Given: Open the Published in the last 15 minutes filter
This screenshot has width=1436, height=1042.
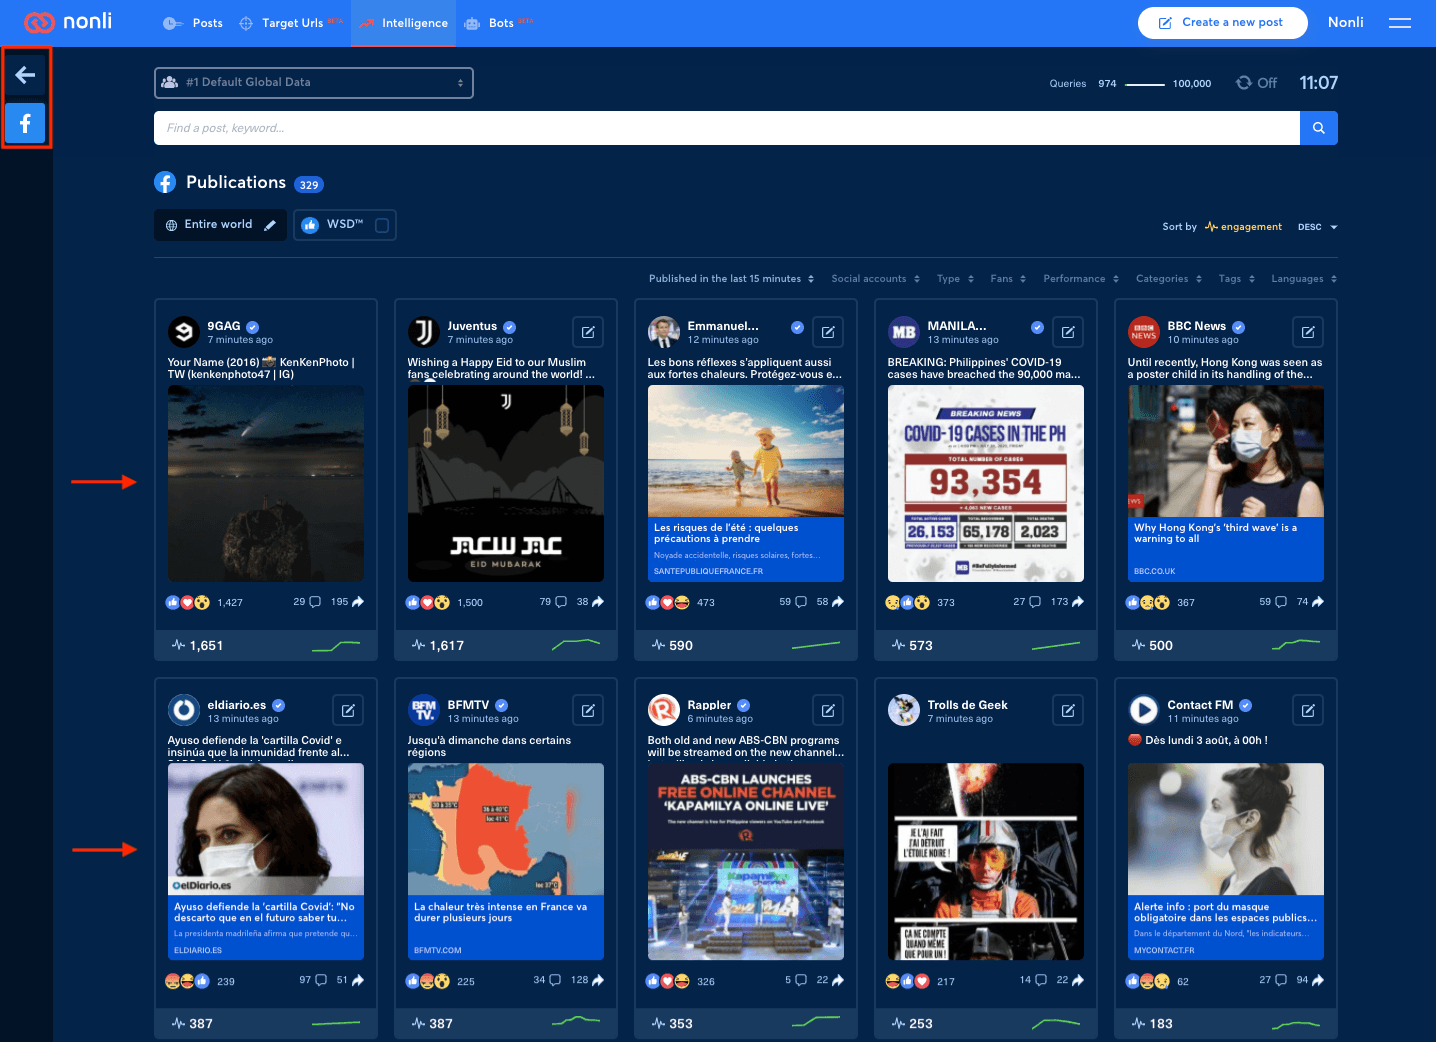Looking at the screenshot, I should pyautogui.click(x=732, y=279).
